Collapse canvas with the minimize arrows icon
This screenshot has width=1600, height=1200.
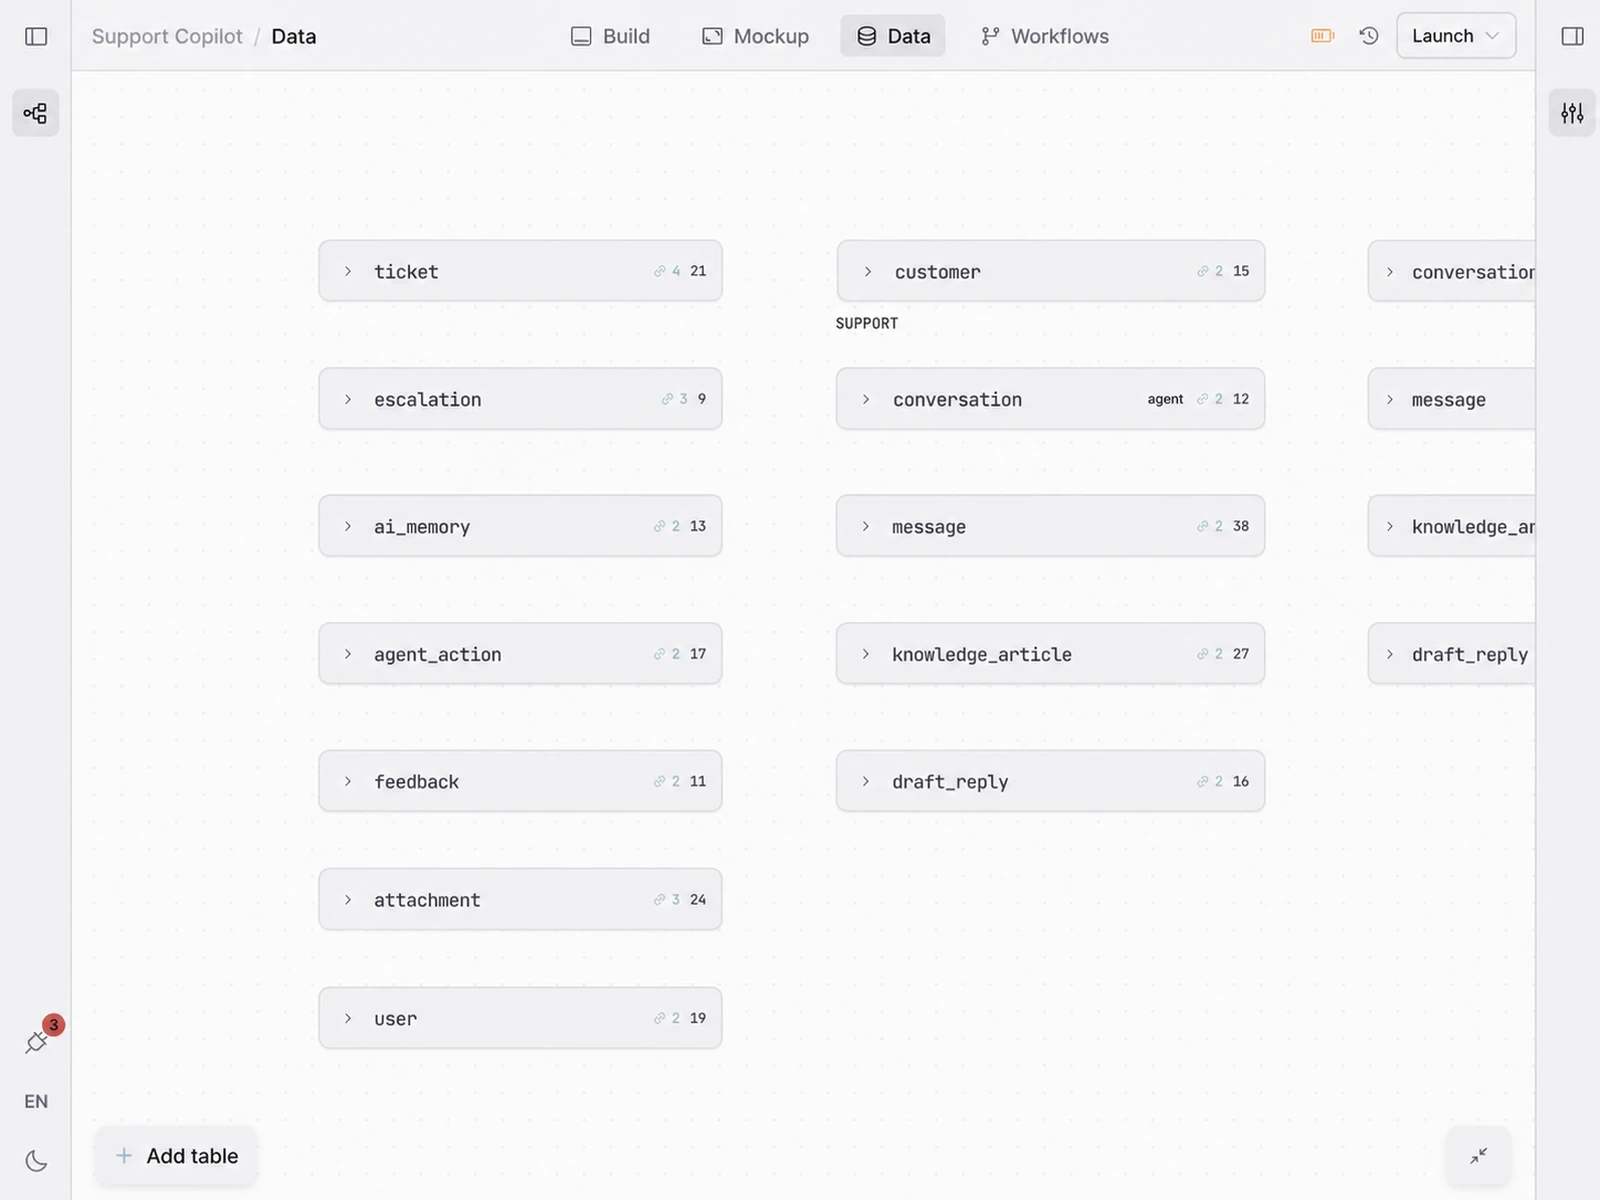click(x=1479, y=1155)
